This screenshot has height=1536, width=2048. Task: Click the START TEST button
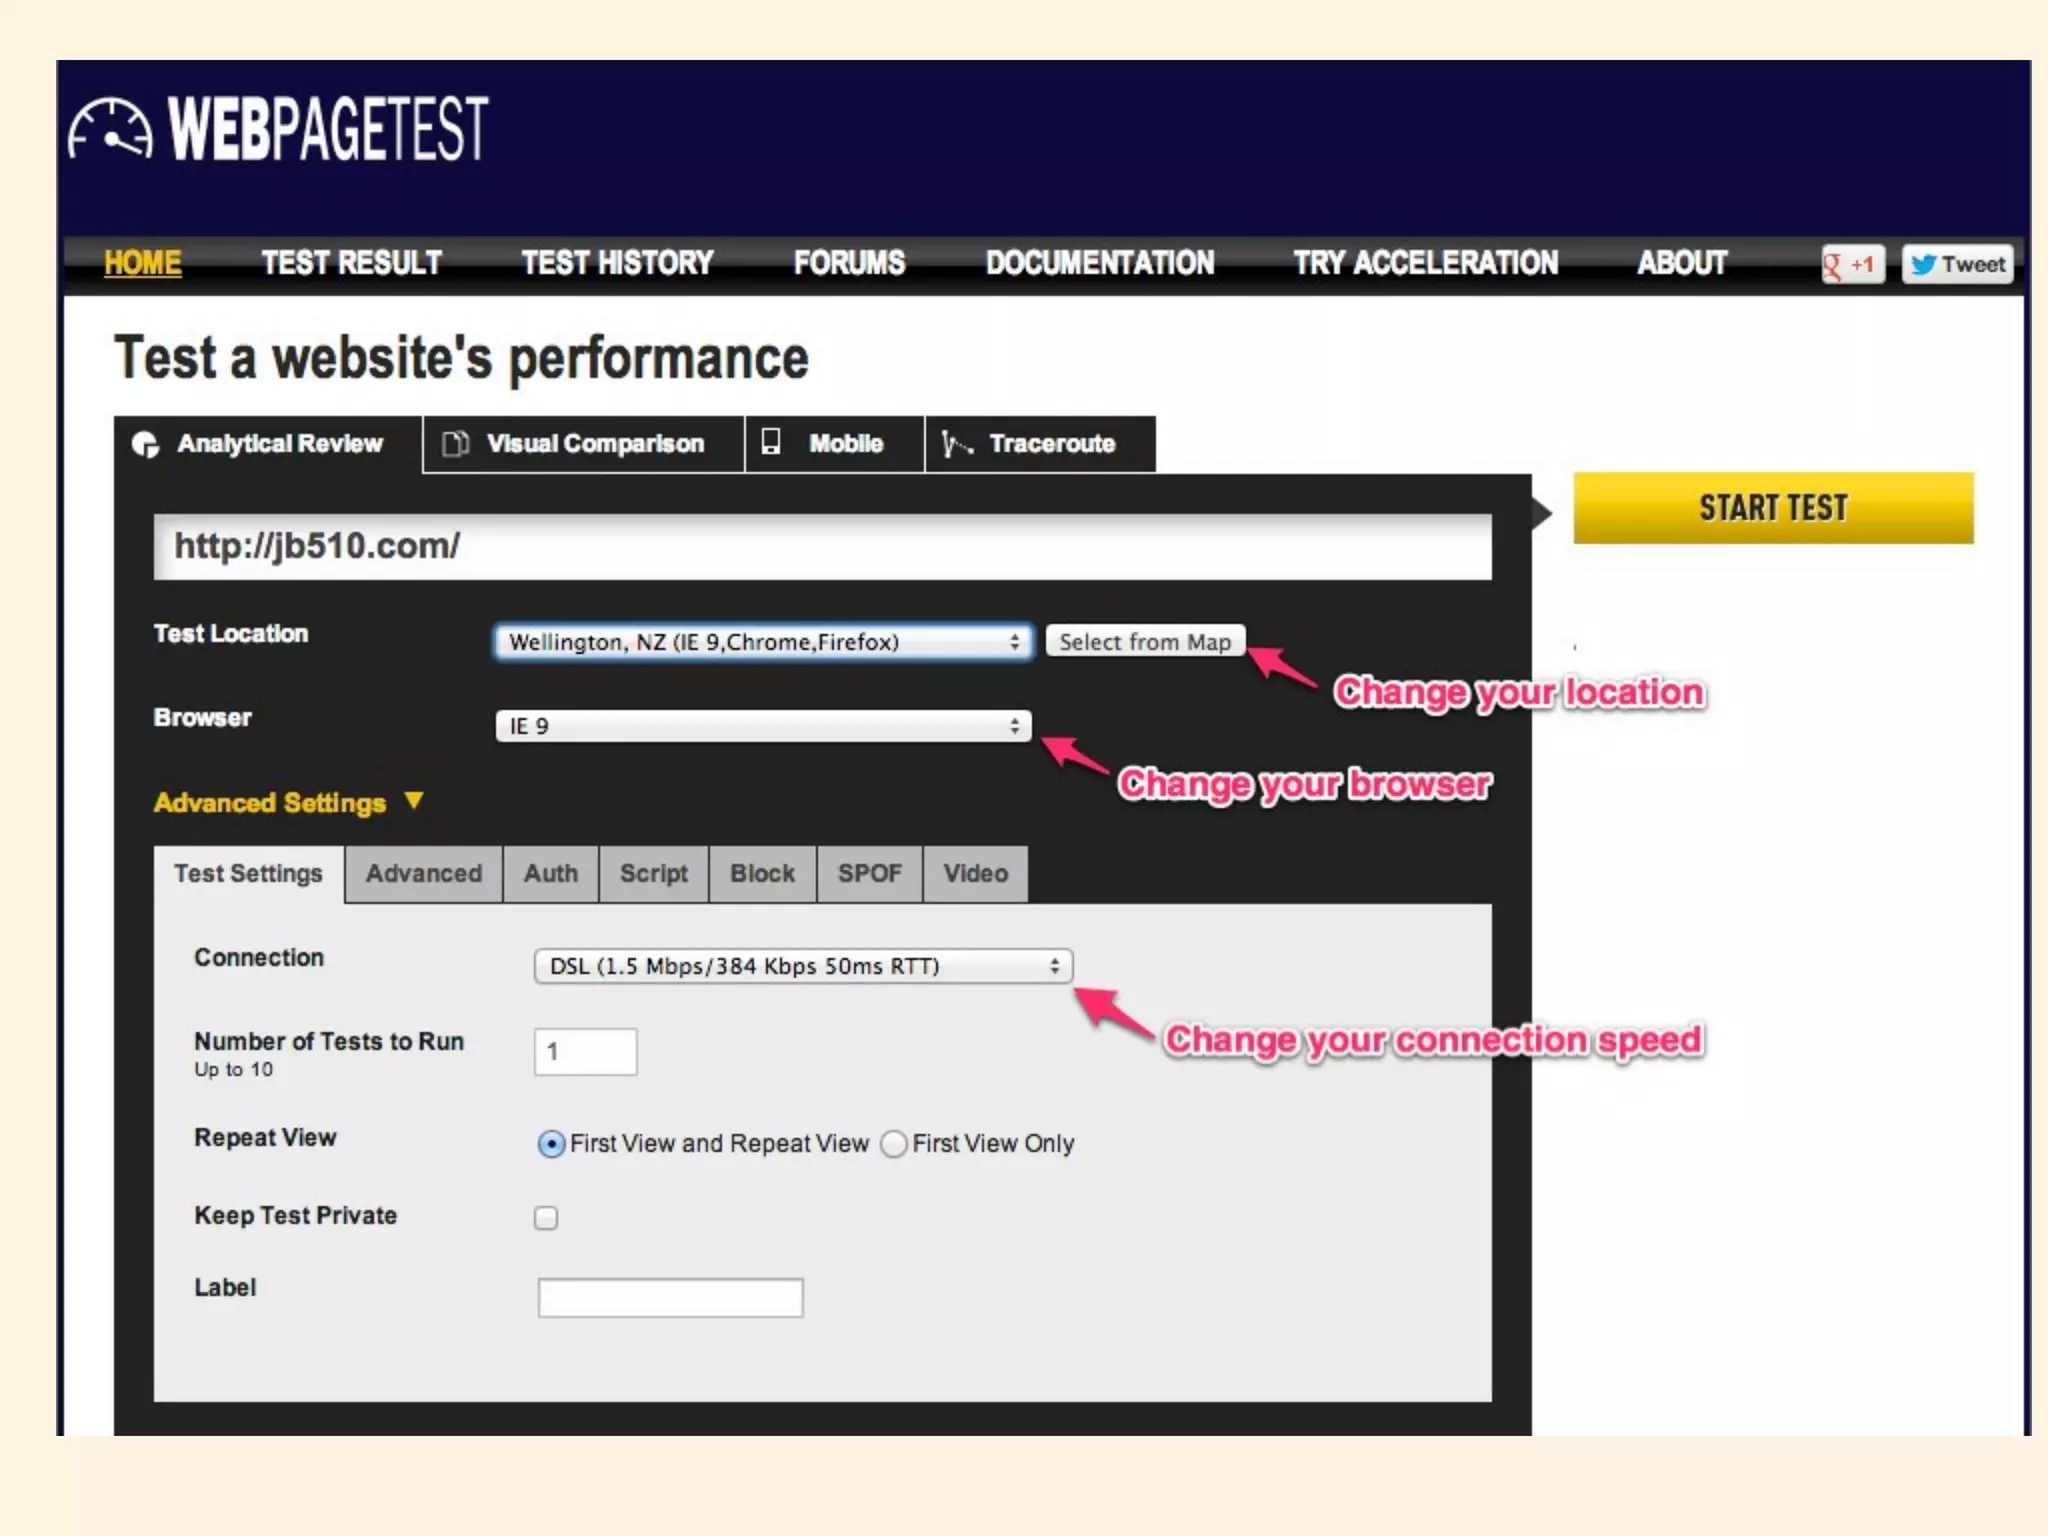[1774, 508]
